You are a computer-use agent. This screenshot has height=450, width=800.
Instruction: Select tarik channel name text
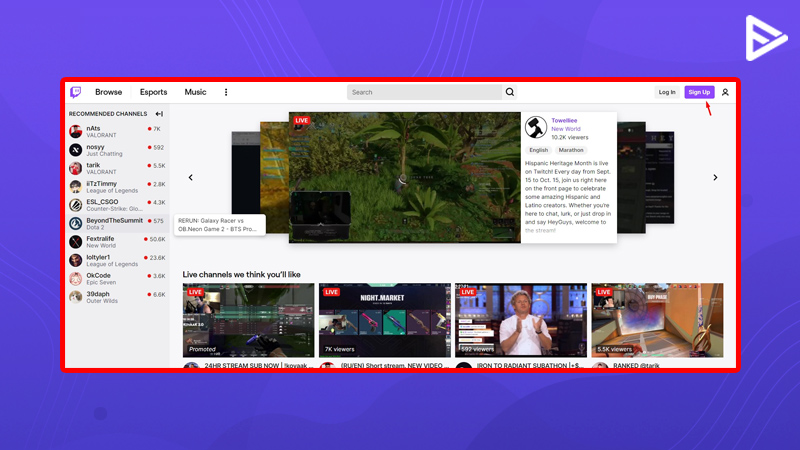(x=93, y=165)
